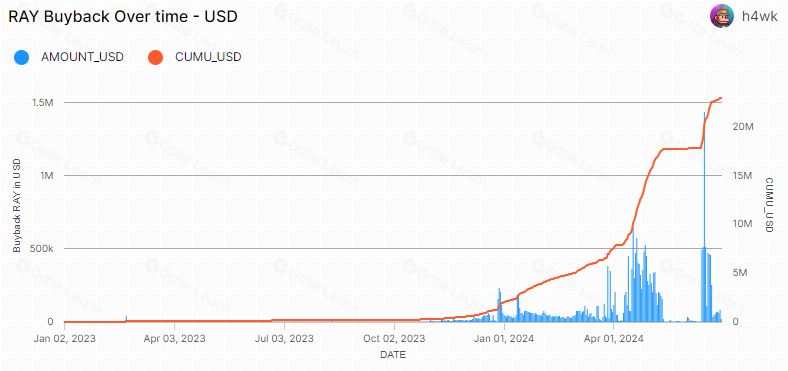Click the DATE x-axis title

393,355
